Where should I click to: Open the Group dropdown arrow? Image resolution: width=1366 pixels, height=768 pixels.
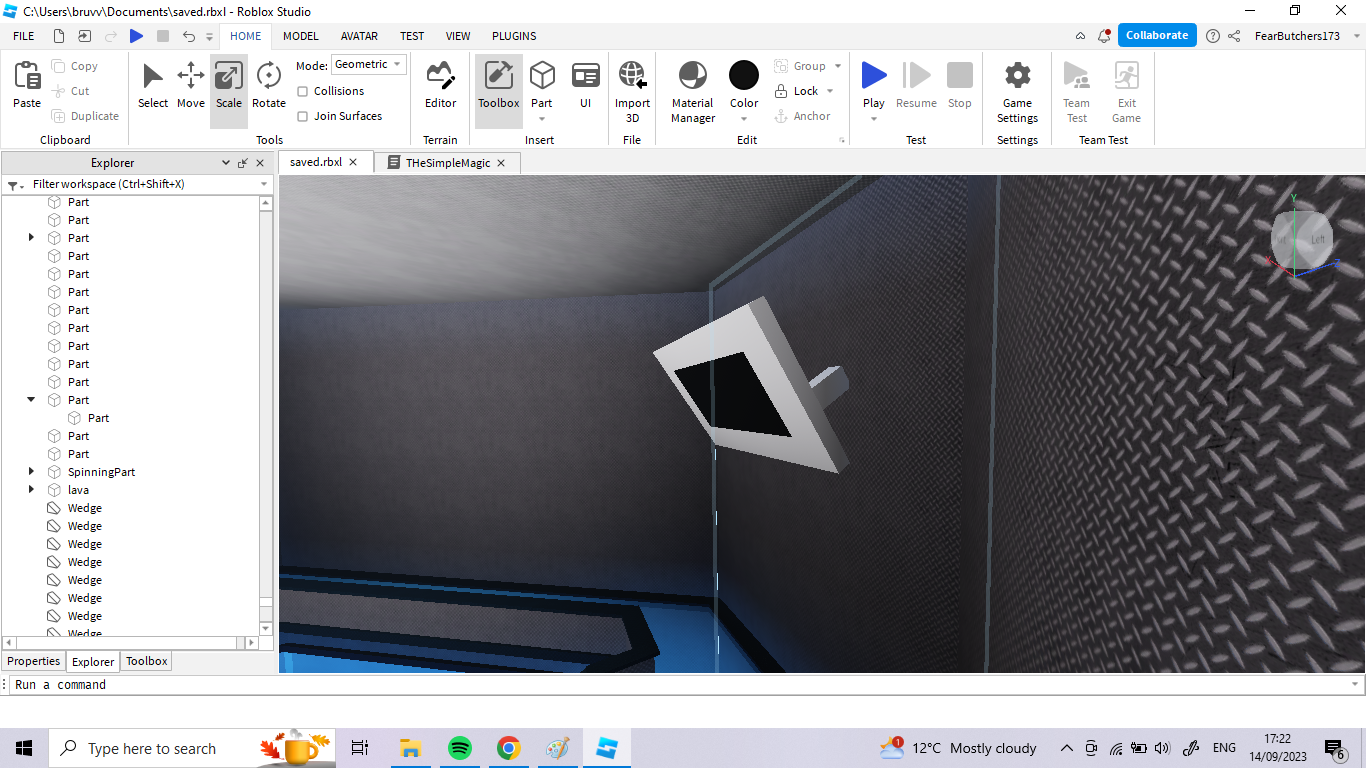tap(838, 66)
